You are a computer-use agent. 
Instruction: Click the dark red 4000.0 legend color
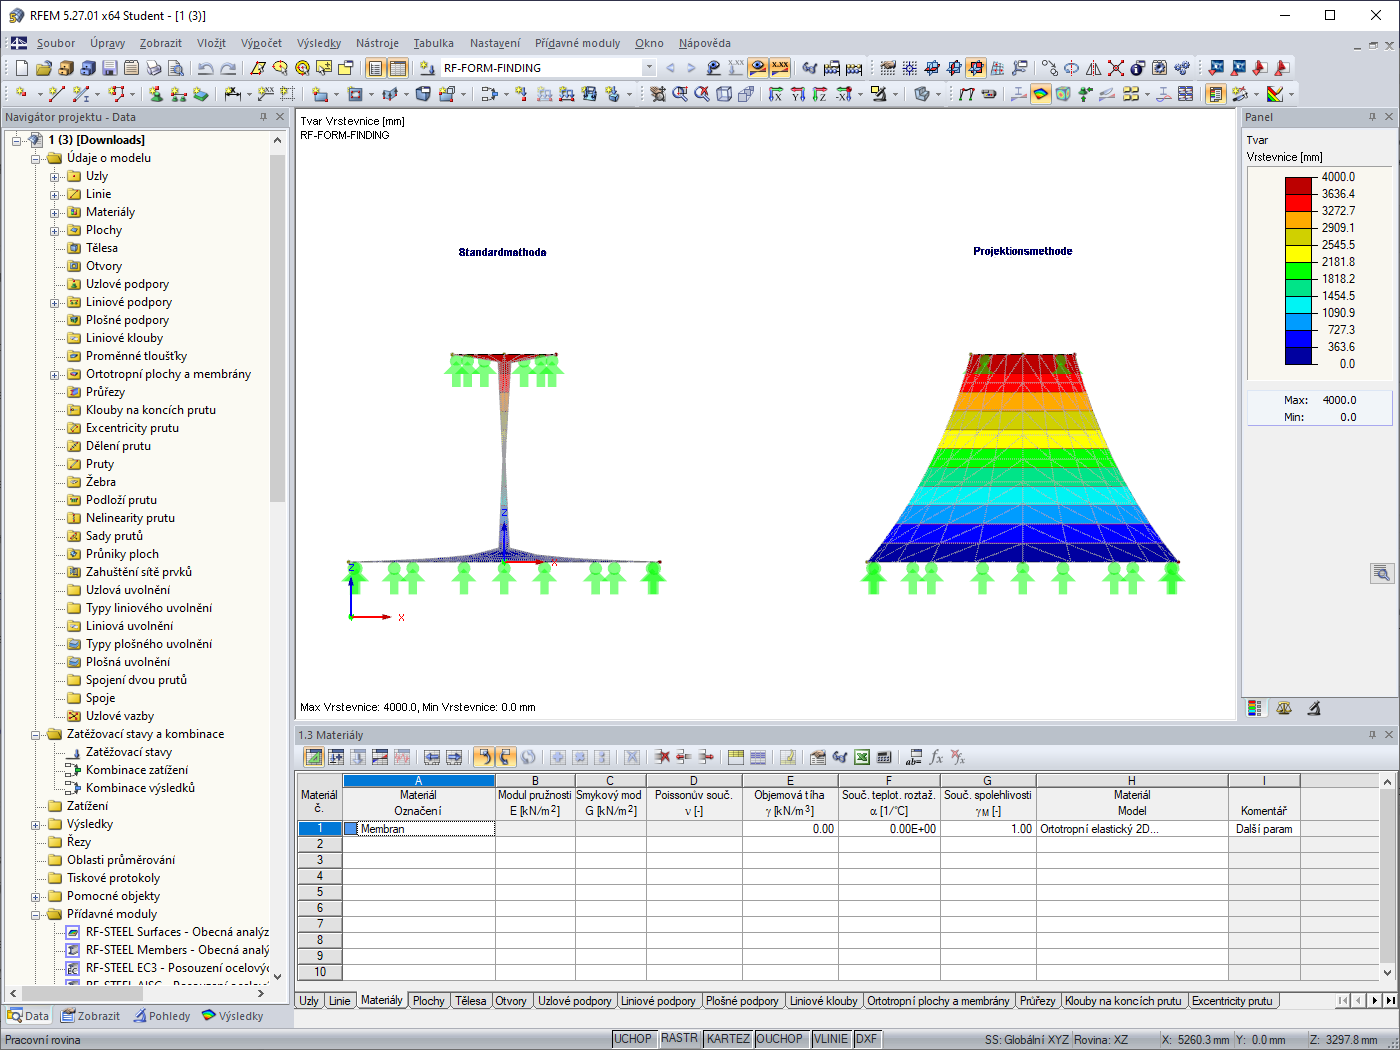(x=1298, y=185)
